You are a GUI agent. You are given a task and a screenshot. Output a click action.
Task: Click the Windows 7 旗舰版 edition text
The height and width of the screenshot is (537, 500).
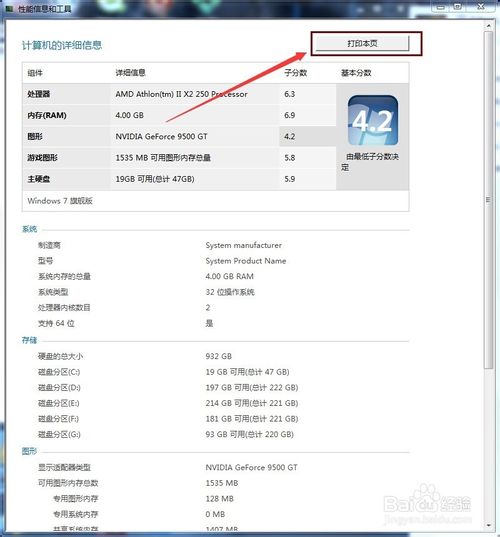point(60,201)
